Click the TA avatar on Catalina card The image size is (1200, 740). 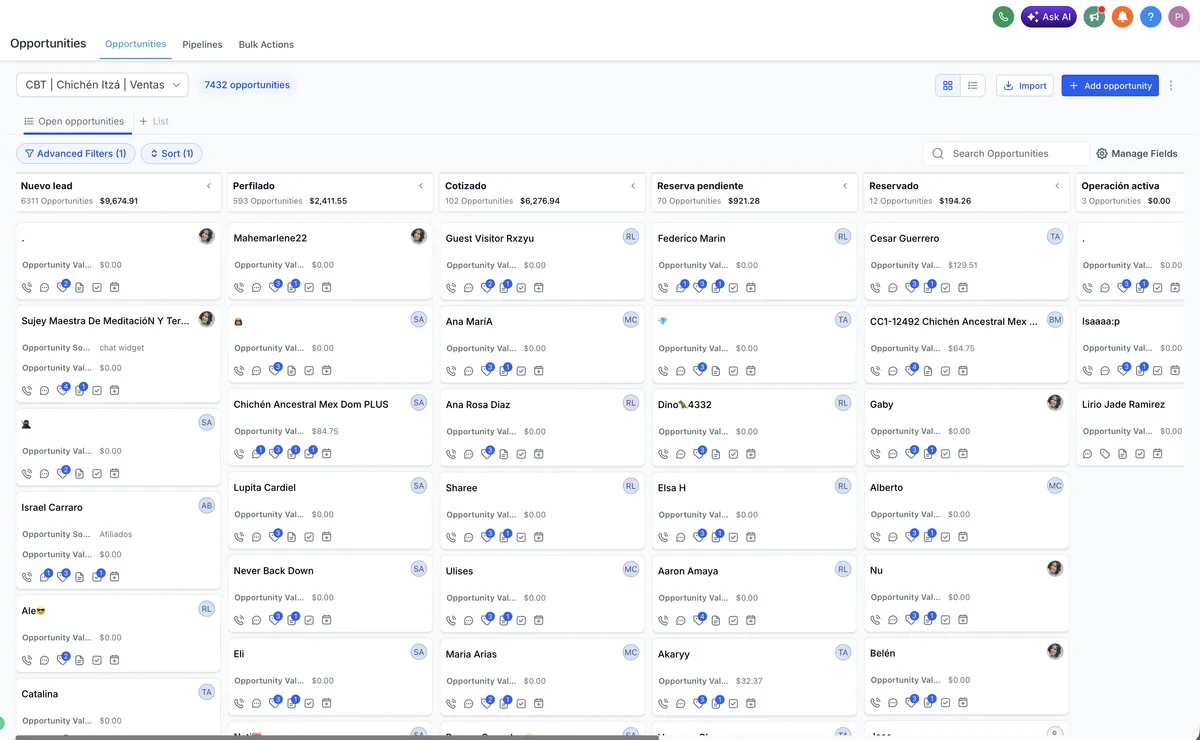pos(207,691)
